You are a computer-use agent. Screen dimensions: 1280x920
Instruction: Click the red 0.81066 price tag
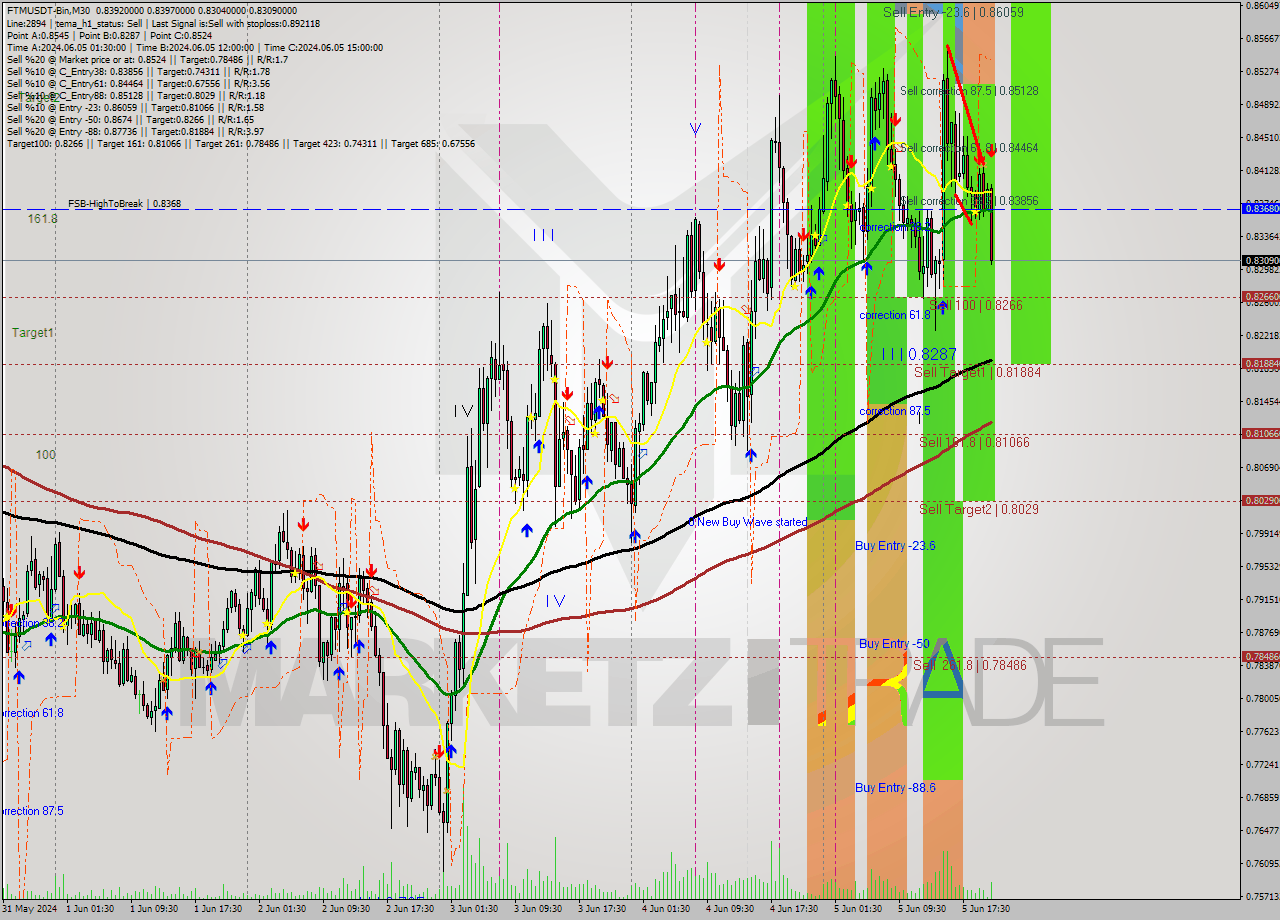(1260, 434)
